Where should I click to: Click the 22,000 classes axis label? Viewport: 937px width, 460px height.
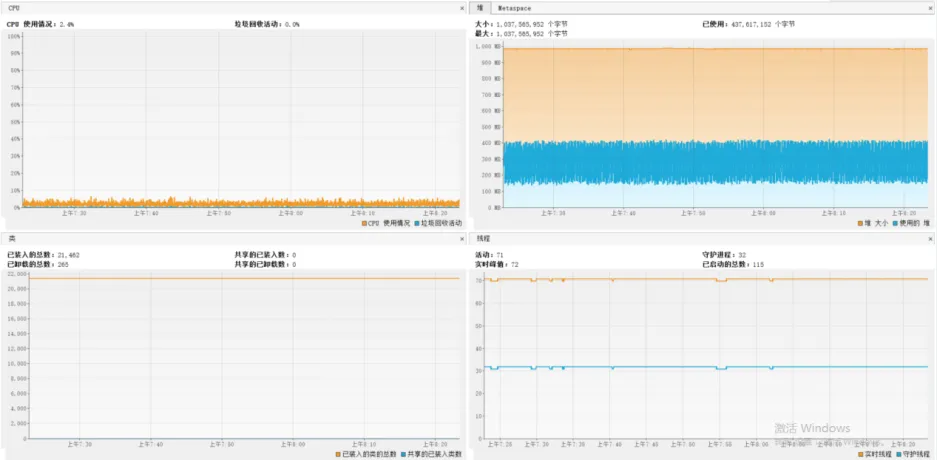(x=19, y=274)
